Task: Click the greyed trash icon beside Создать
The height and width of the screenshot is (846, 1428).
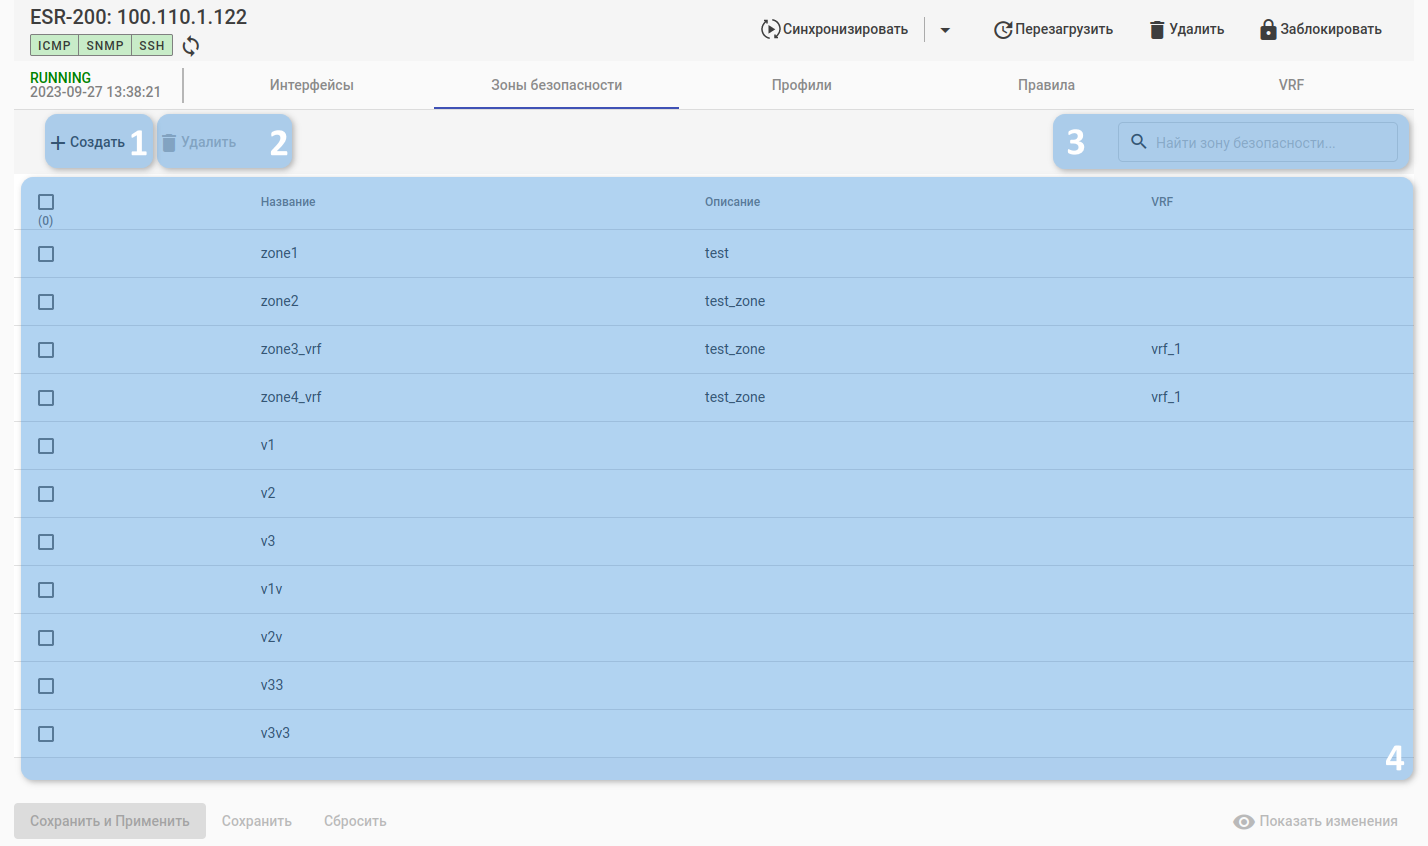Action: click(169, 143)
